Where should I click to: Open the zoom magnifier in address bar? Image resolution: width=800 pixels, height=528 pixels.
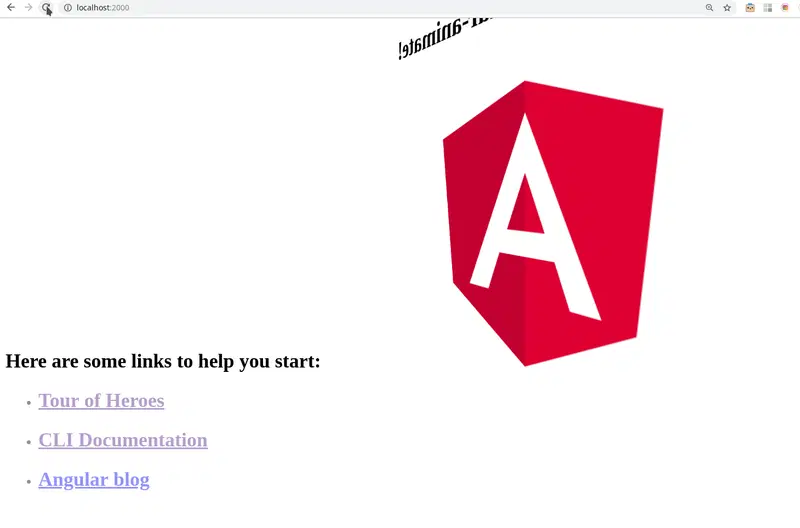pos(710,7)
